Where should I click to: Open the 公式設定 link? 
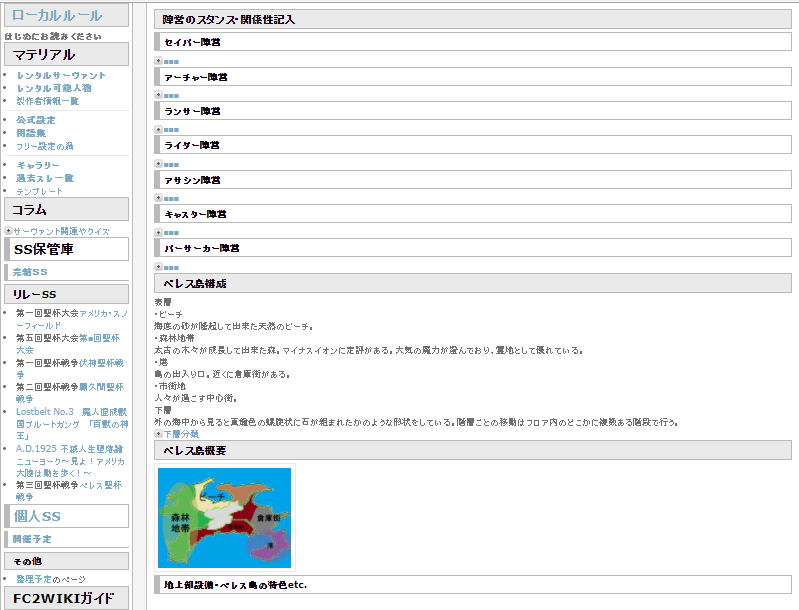pos(36,120)
